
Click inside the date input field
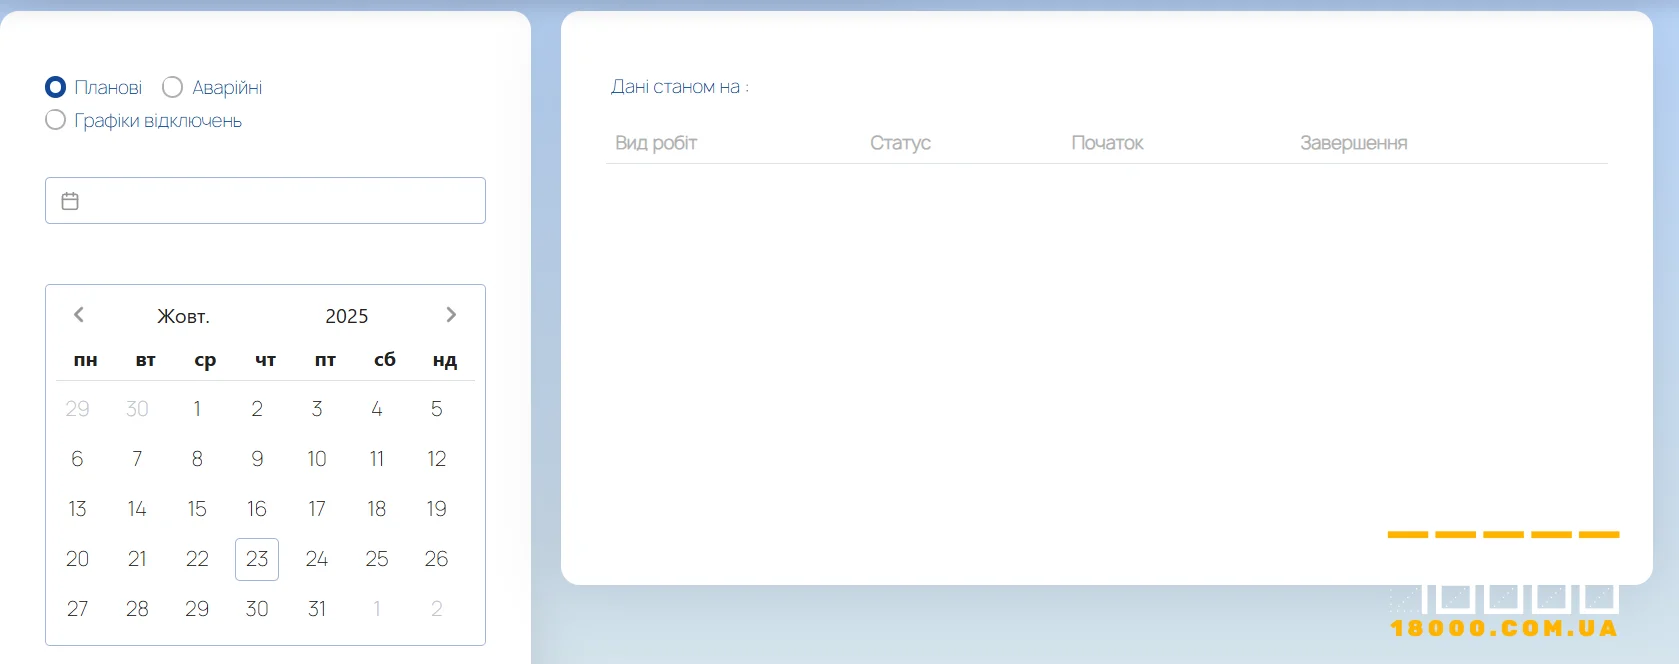pyautogui.click(x=280, y=201)
